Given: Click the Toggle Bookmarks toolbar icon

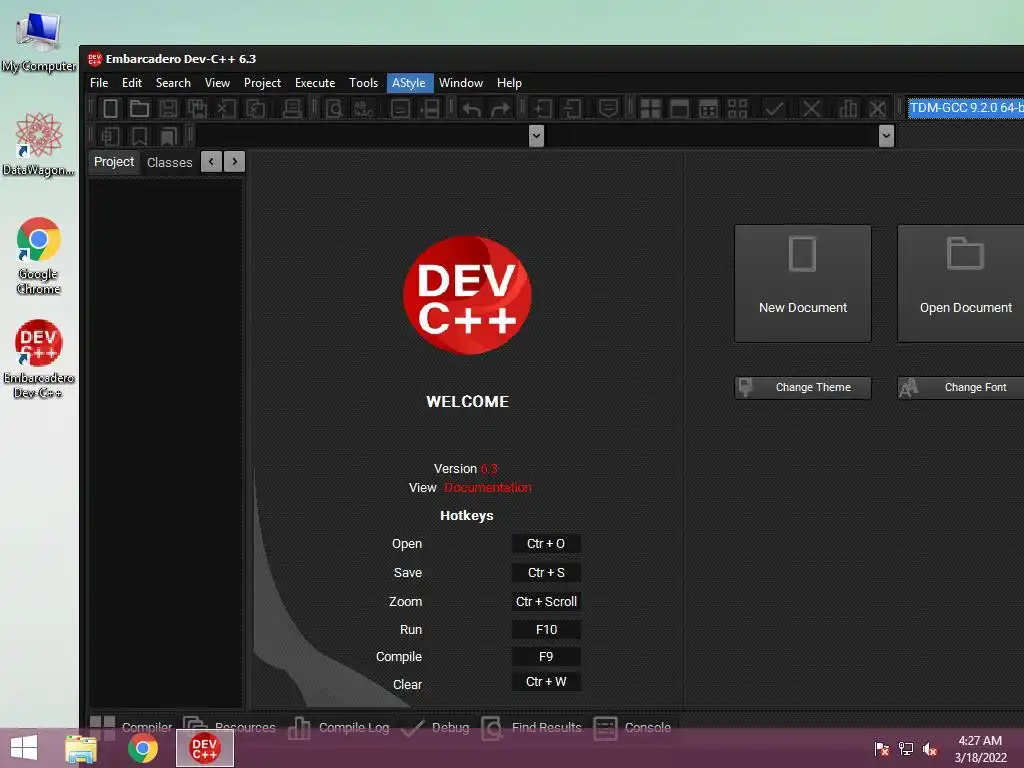Looking at the screenshot, I should (139, 136).
